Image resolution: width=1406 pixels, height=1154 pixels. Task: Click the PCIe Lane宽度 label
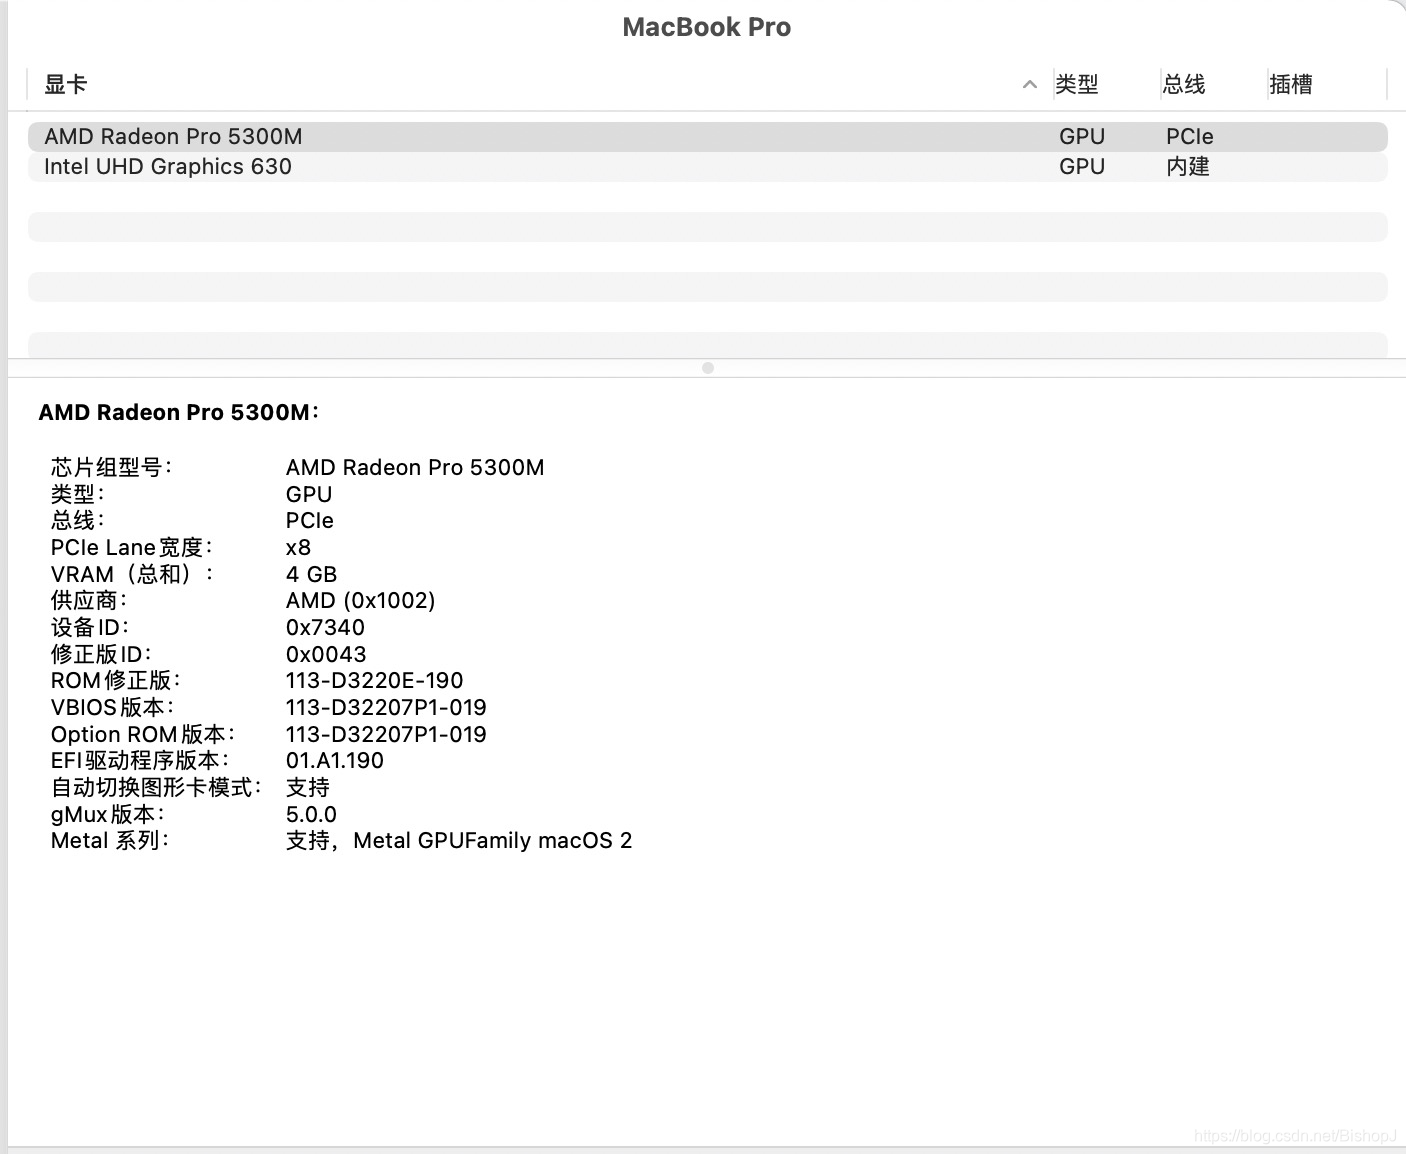132,547
